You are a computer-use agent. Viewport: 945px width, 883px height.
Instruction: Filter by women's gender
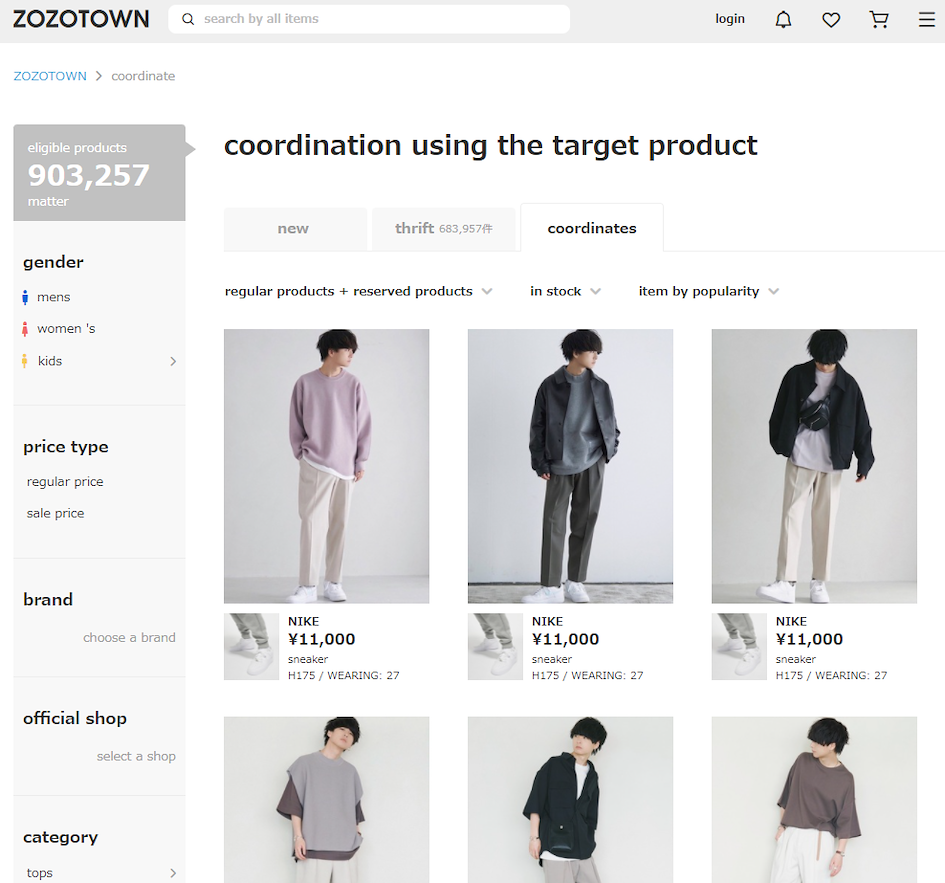(x=66, y=328)
